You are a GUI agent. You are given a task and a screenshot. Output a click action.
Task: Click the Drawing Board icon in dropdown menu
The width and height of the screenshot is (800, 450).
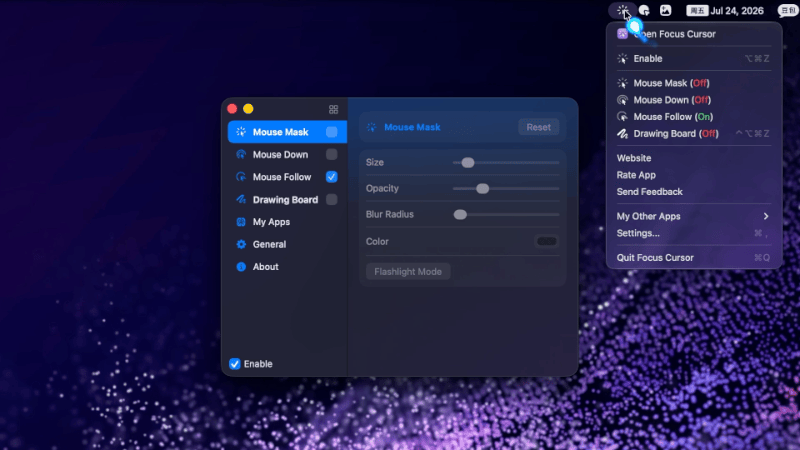[x=622, y=134]
